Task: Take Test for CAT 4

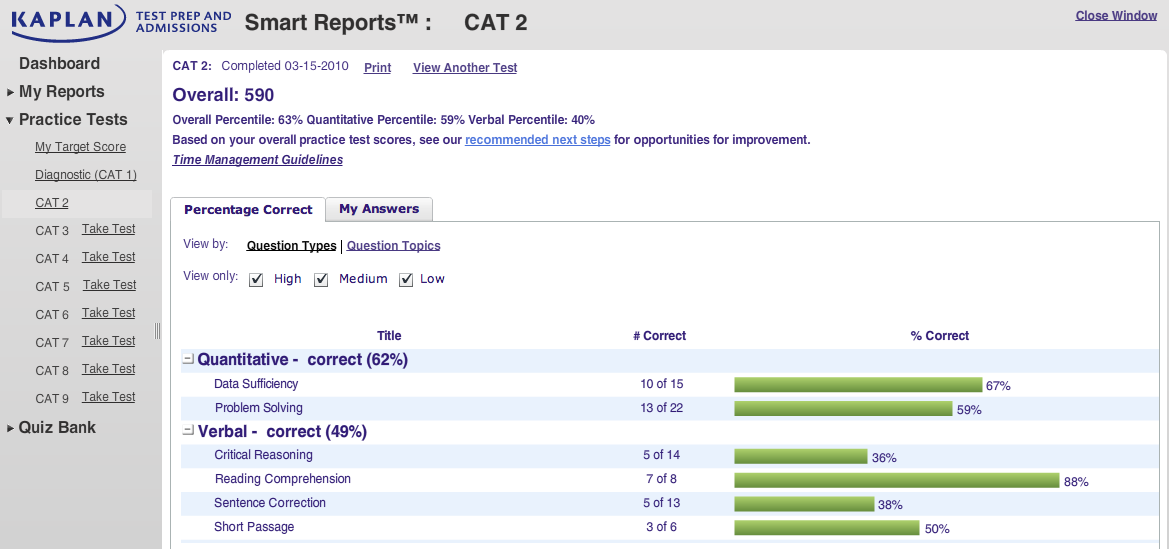Action: [109, 257]
